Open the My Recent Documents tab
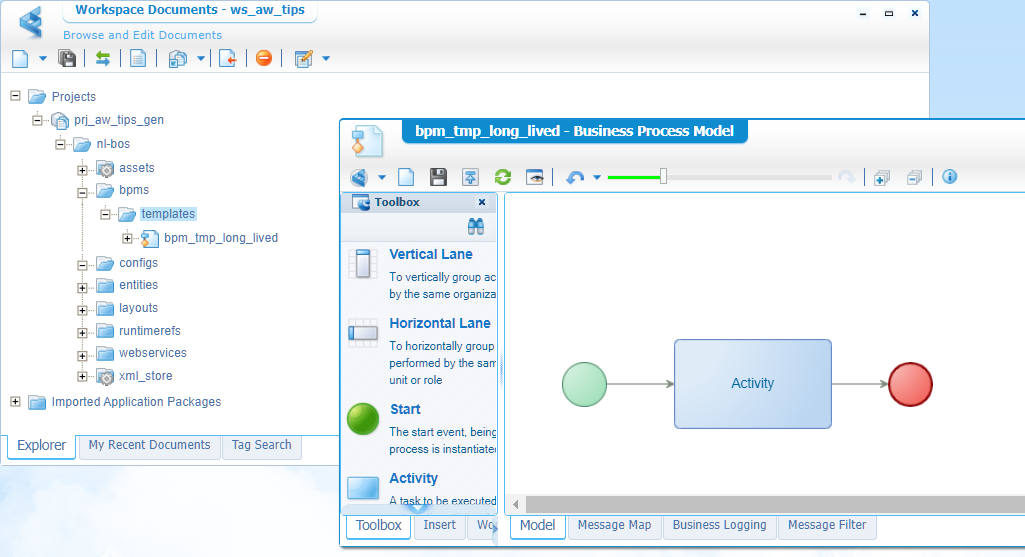 (x=149, y=445)
